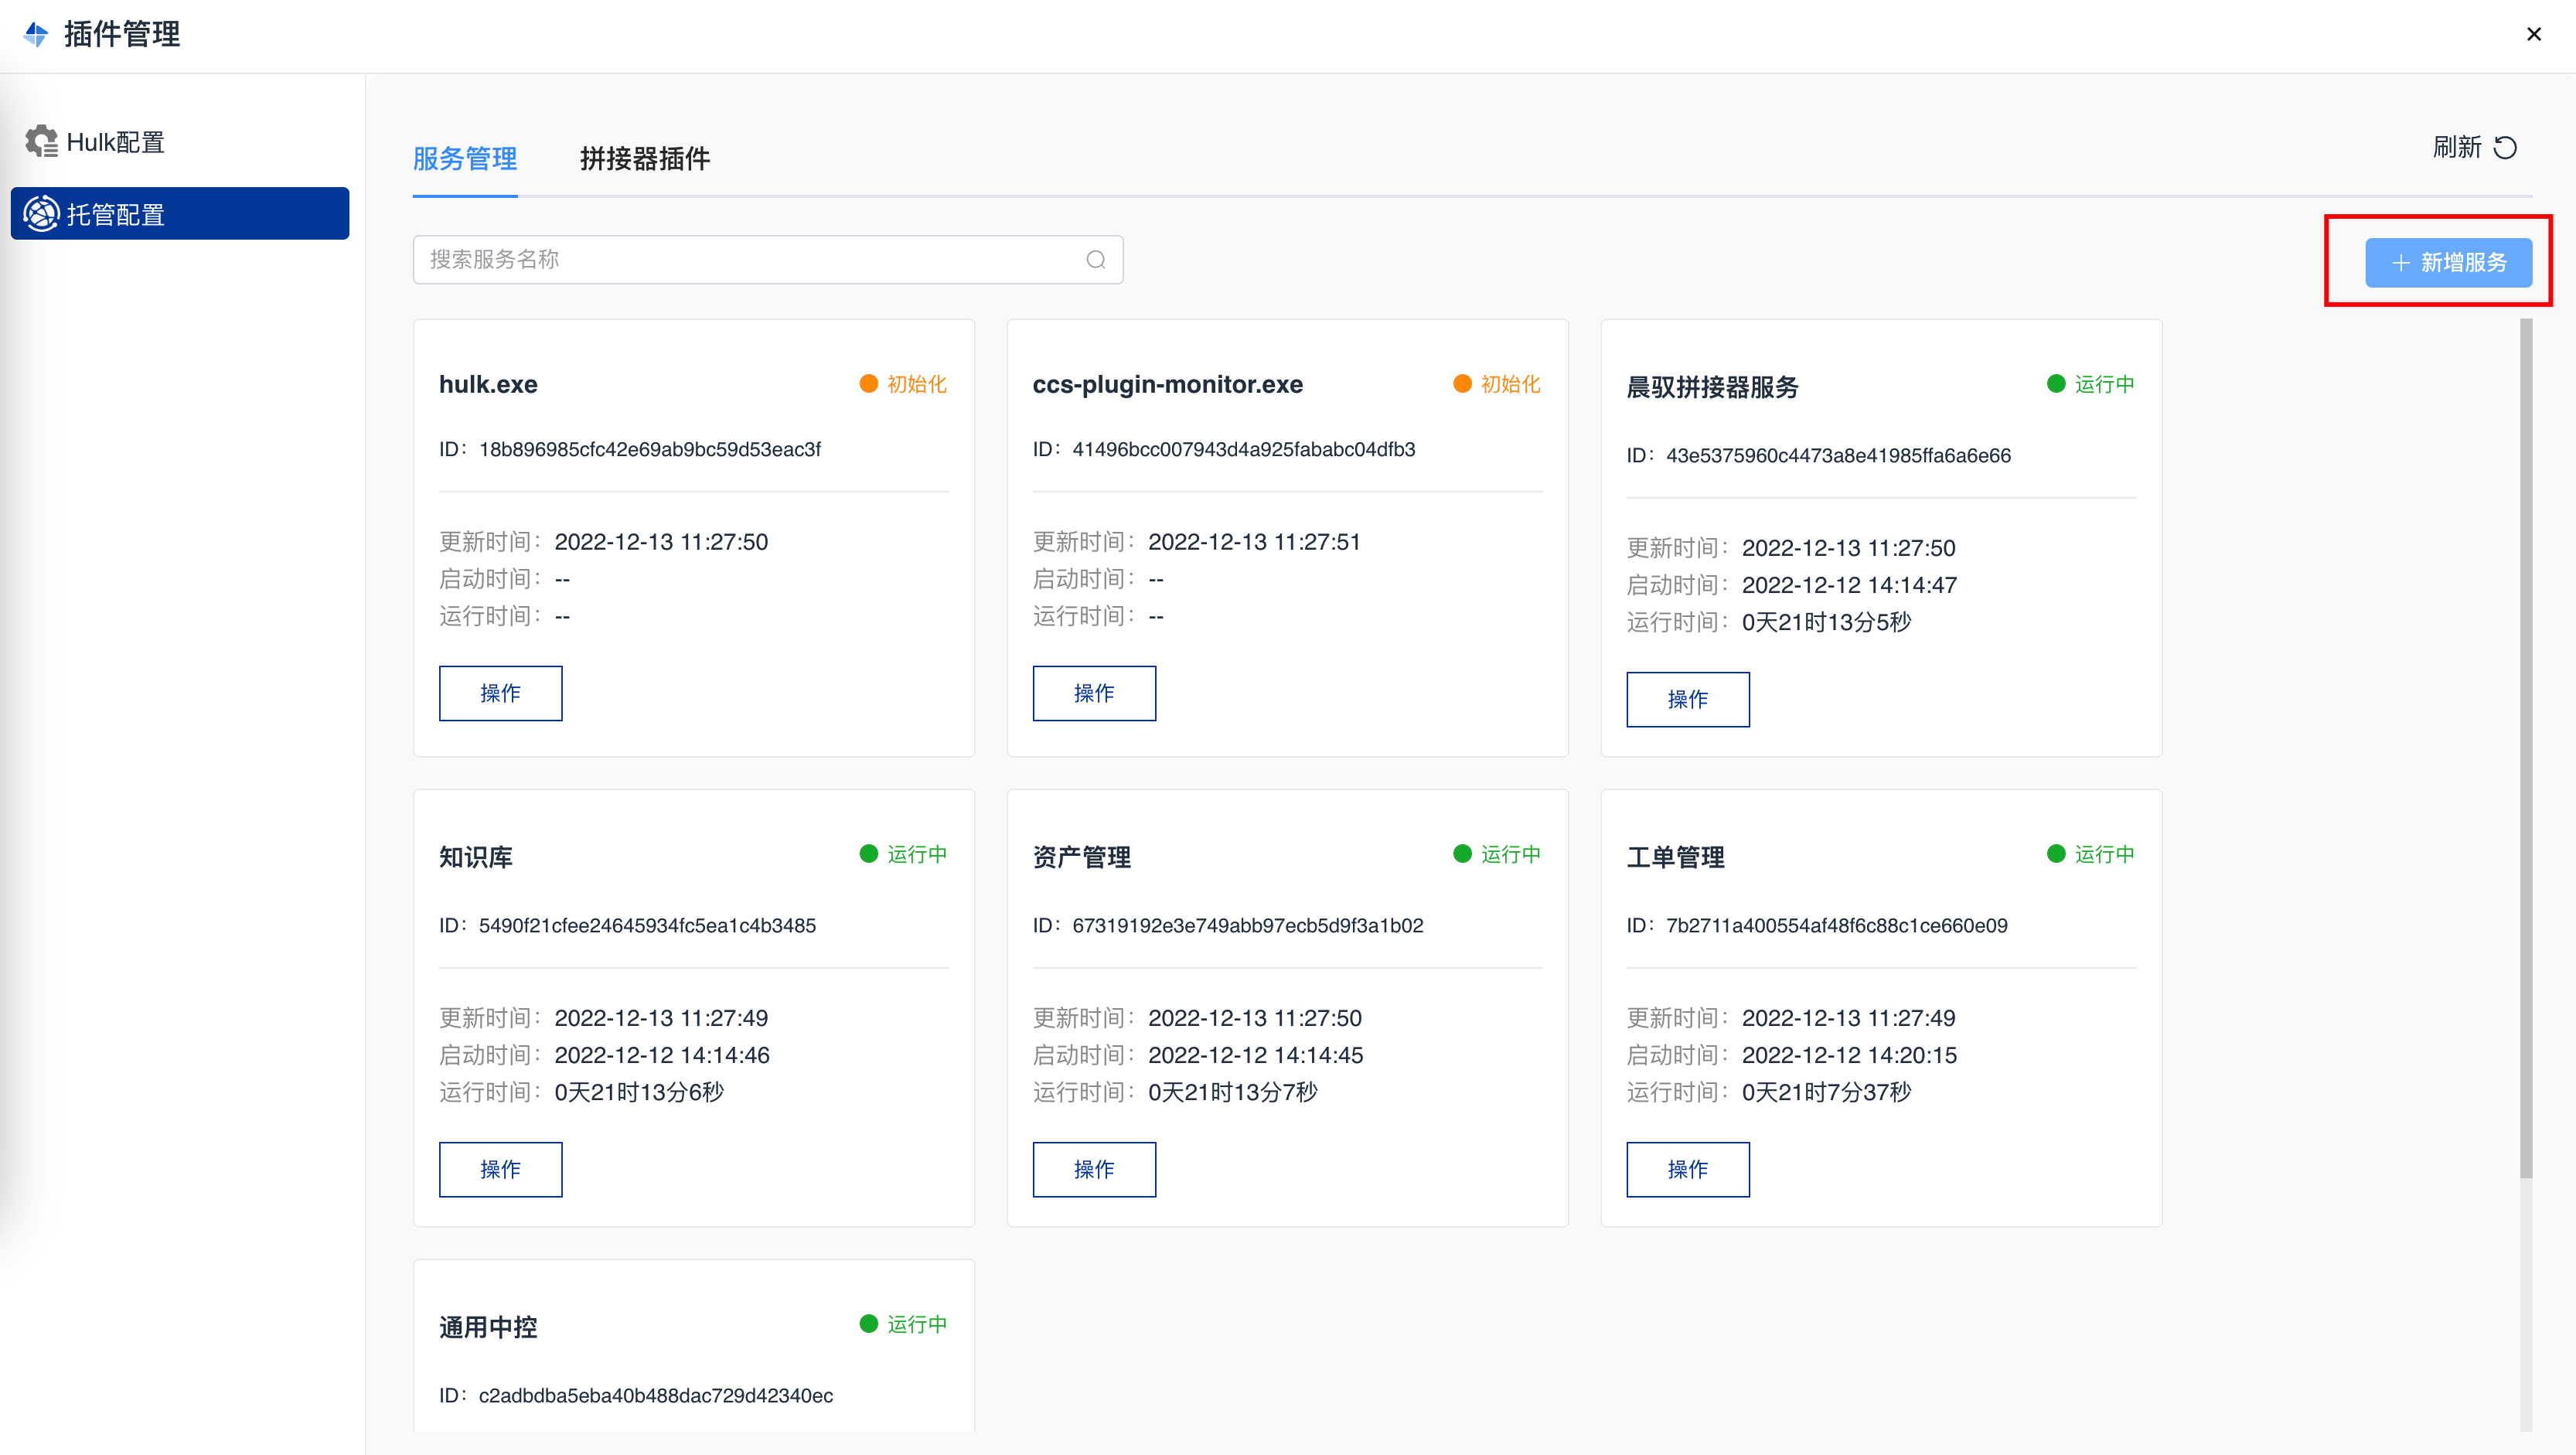The width and height of the screenshot is (2576, 1455).
Task: Focus the 搜索服务名称 search field
Action: point(768,260)
